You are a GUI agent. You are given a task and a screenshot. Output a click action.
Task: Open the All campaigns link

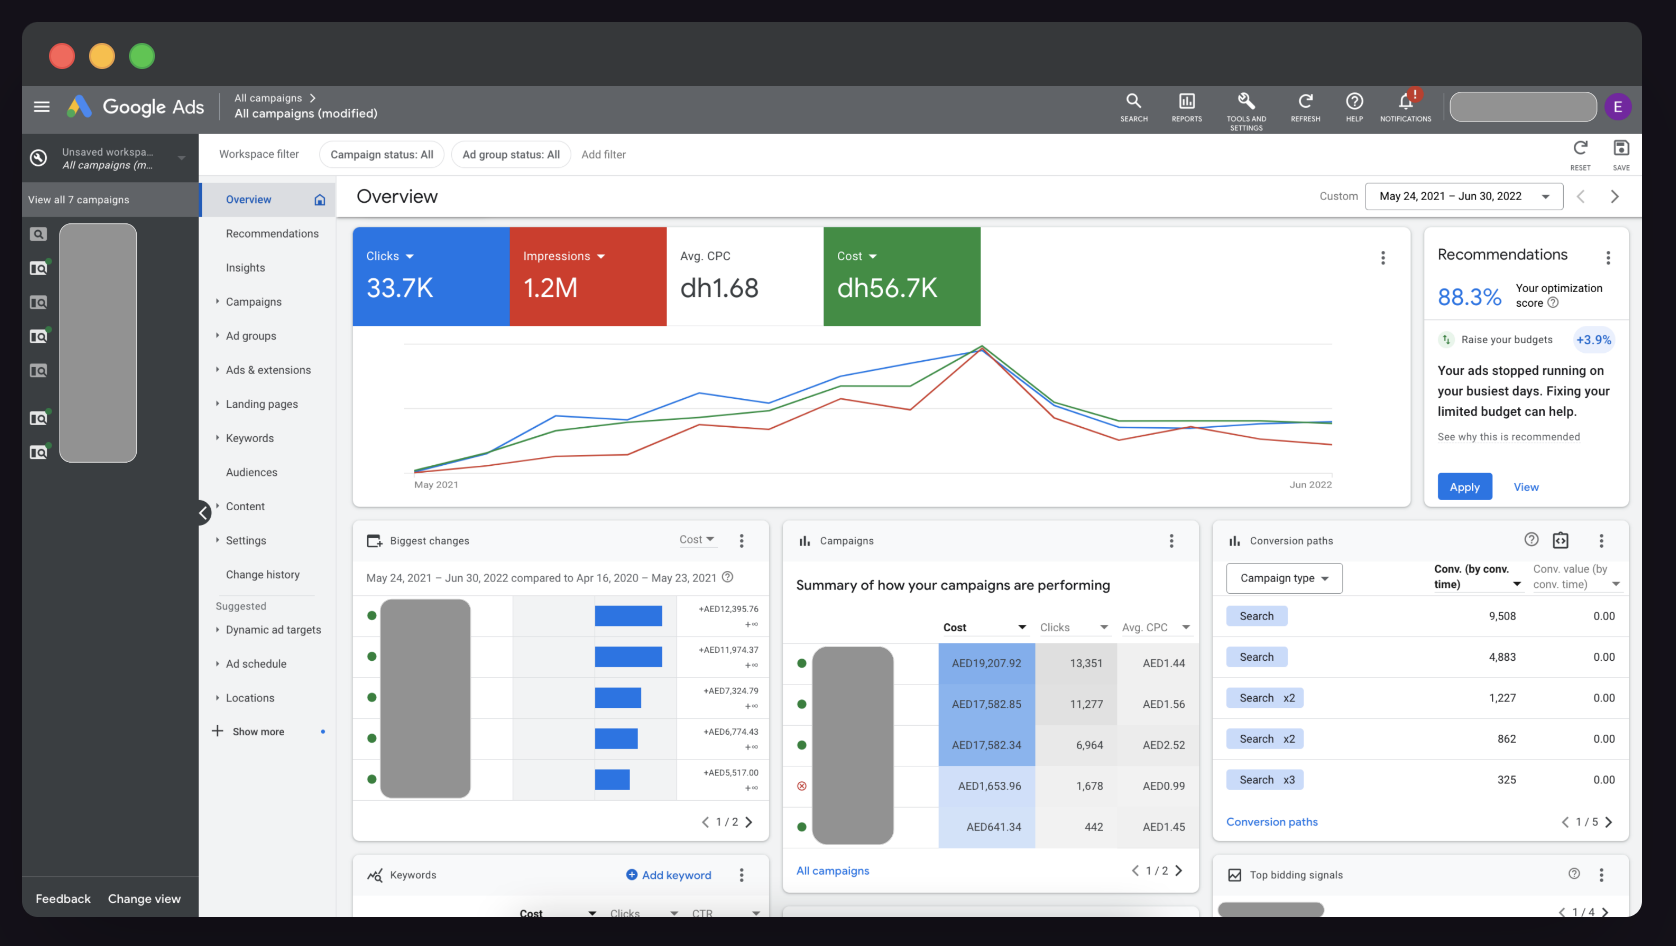[833, 871]
